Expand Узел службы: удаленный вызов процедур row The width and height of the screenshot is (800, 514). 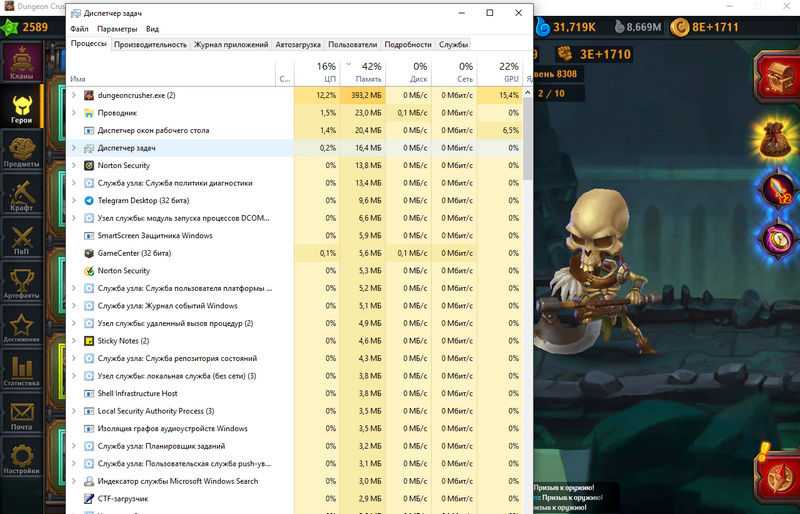point(73,323)
